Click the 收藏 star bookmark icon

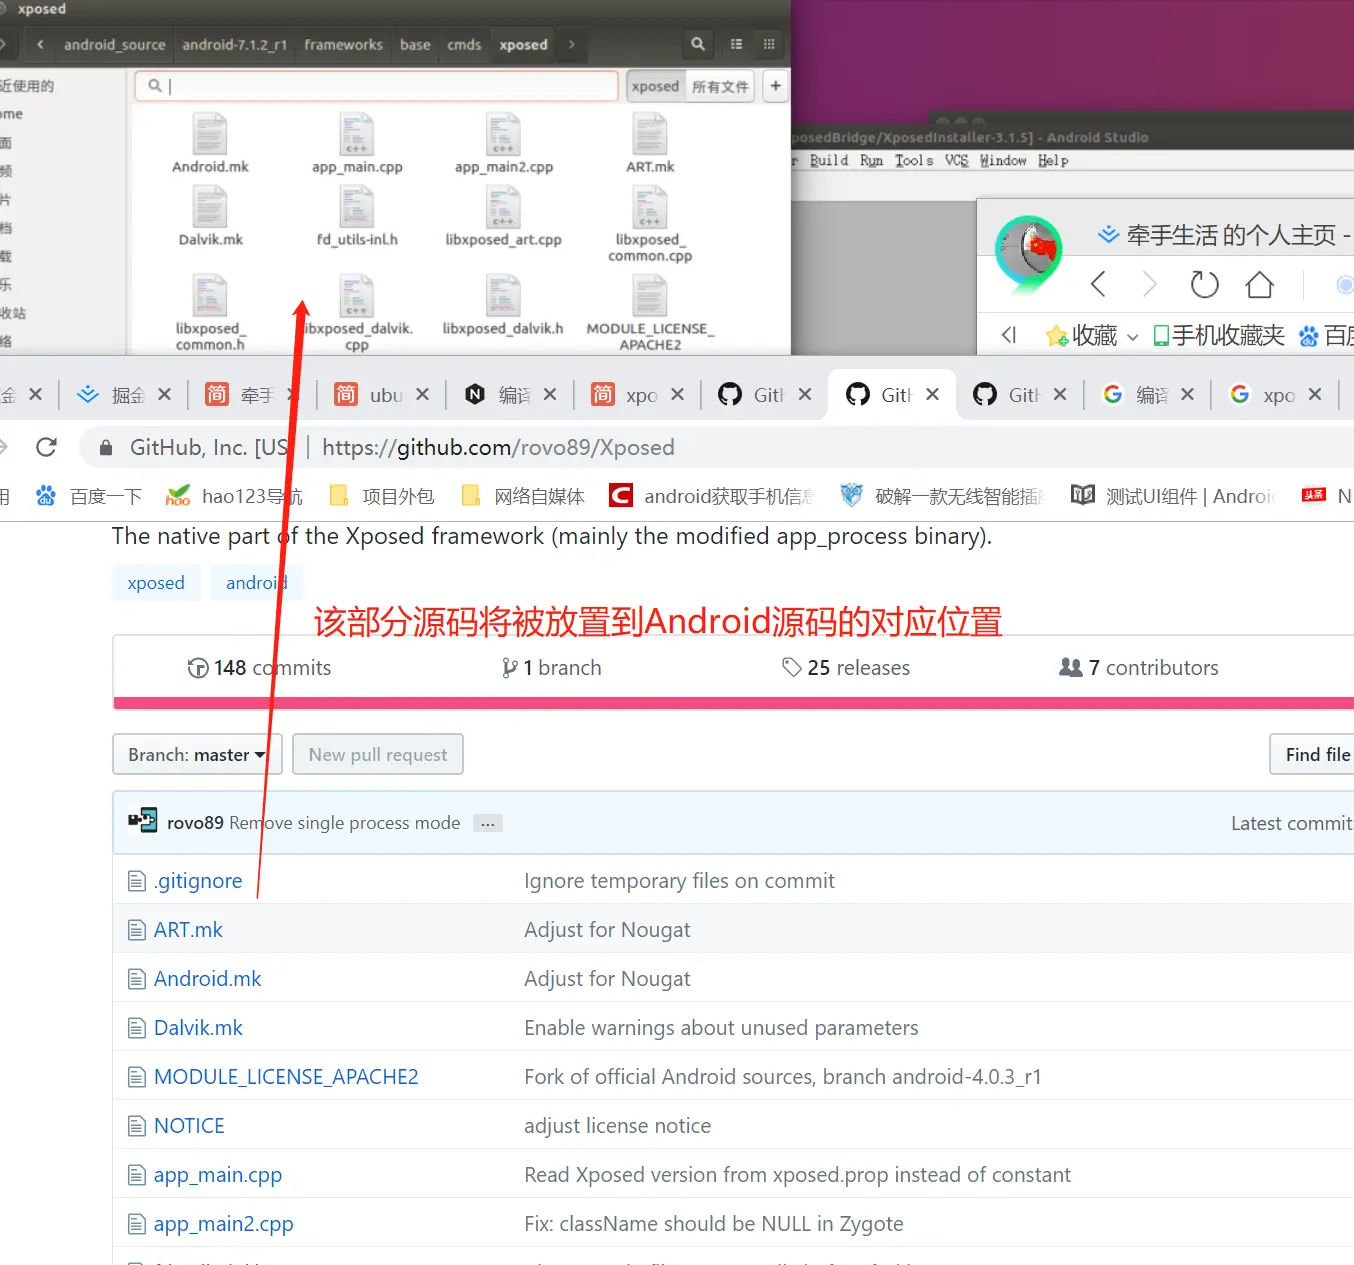[1056, 336]
